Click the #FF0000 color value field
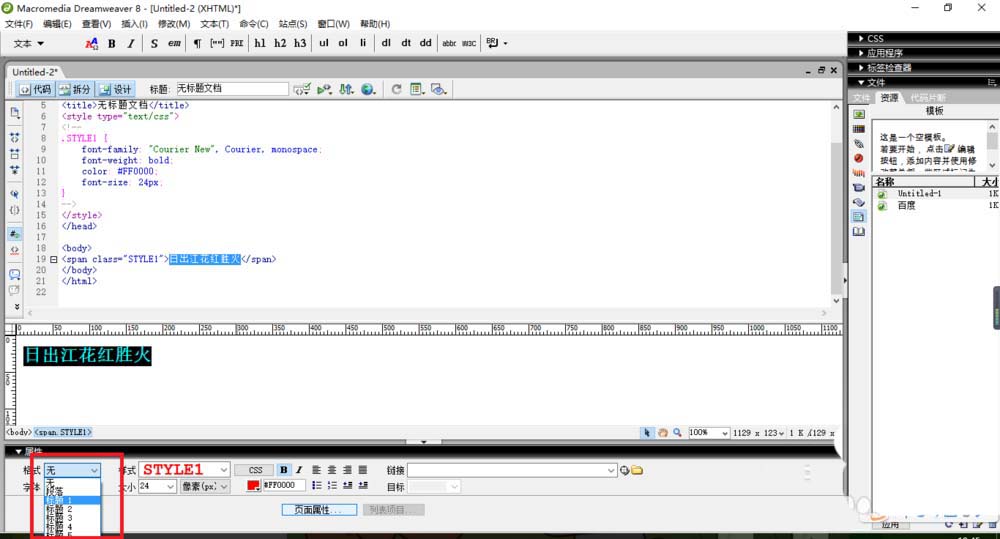This screenshot has width=1000, height=539. pos(283,485)
